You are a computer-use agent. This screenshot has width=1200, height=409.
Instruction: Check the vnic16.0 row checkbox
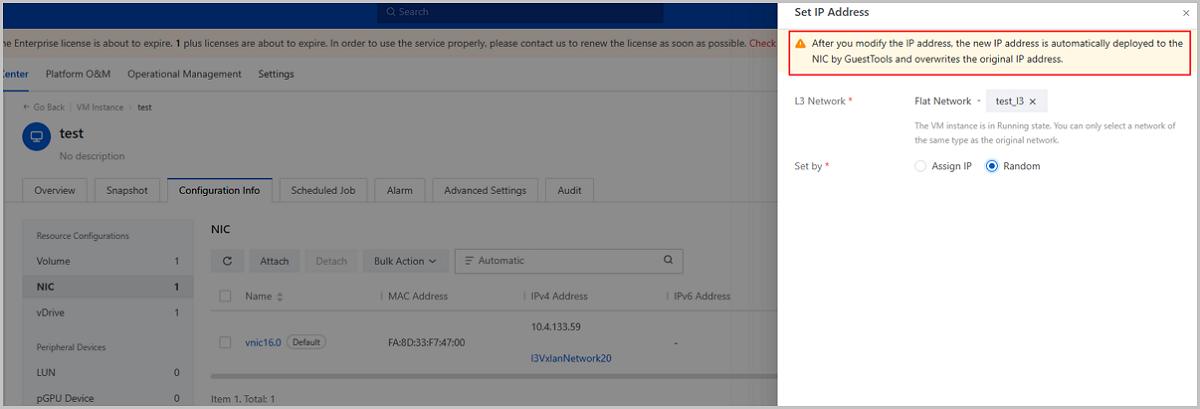[225, 342]
